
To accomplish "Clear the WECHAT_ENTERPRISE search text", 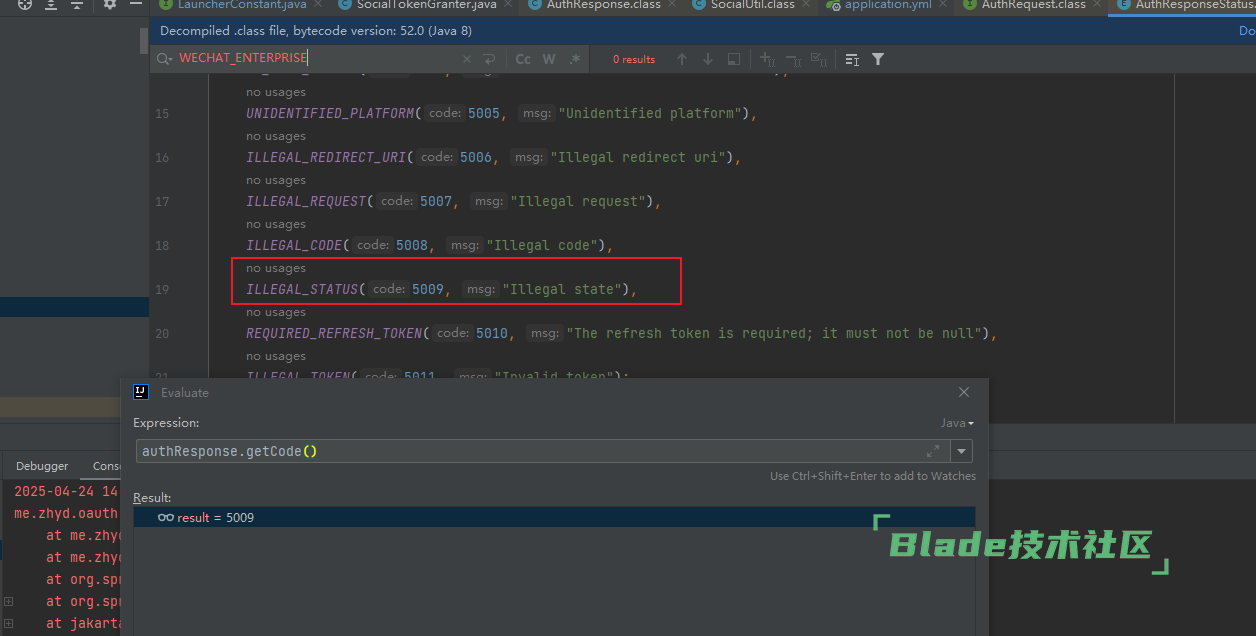I will 465,59.
